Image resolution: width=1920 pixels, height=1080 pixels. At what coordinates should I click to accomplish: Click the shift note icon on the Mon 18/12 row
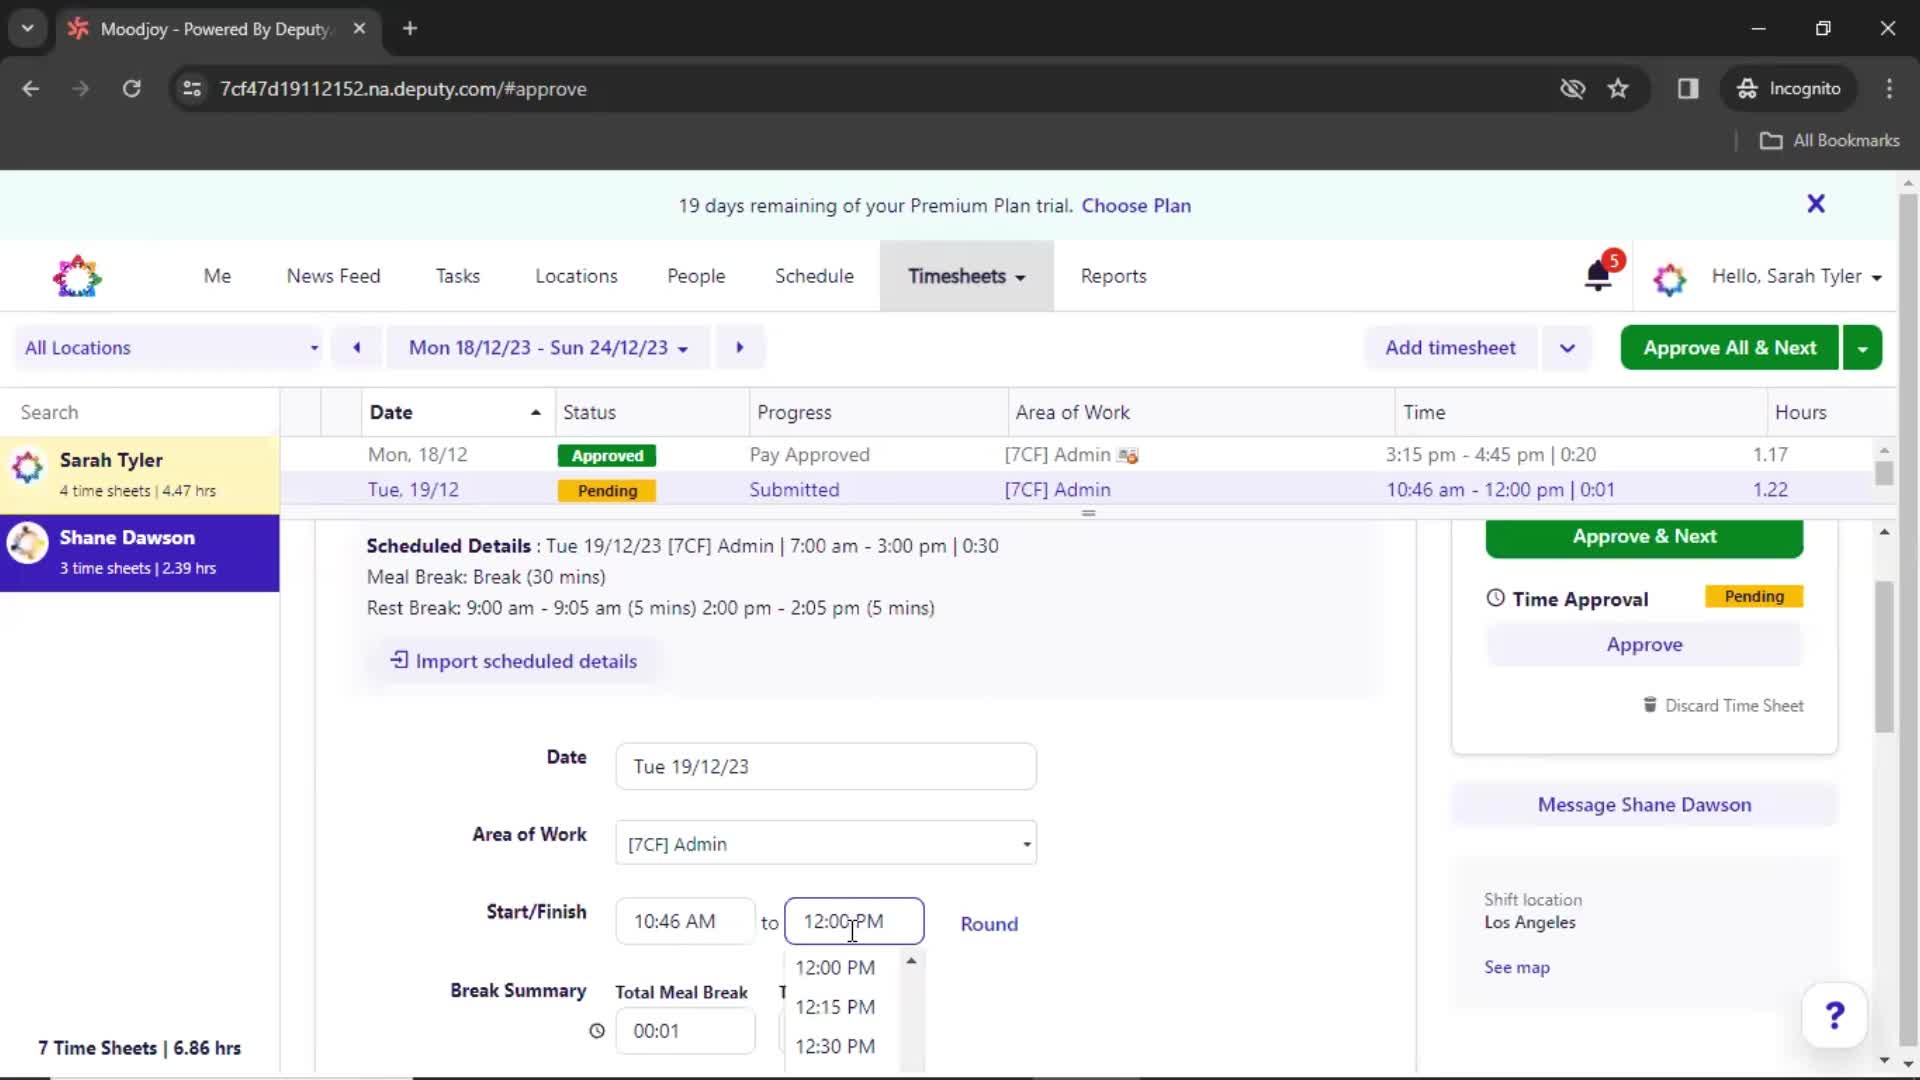pyautogui.click(x=1128, y=456)
